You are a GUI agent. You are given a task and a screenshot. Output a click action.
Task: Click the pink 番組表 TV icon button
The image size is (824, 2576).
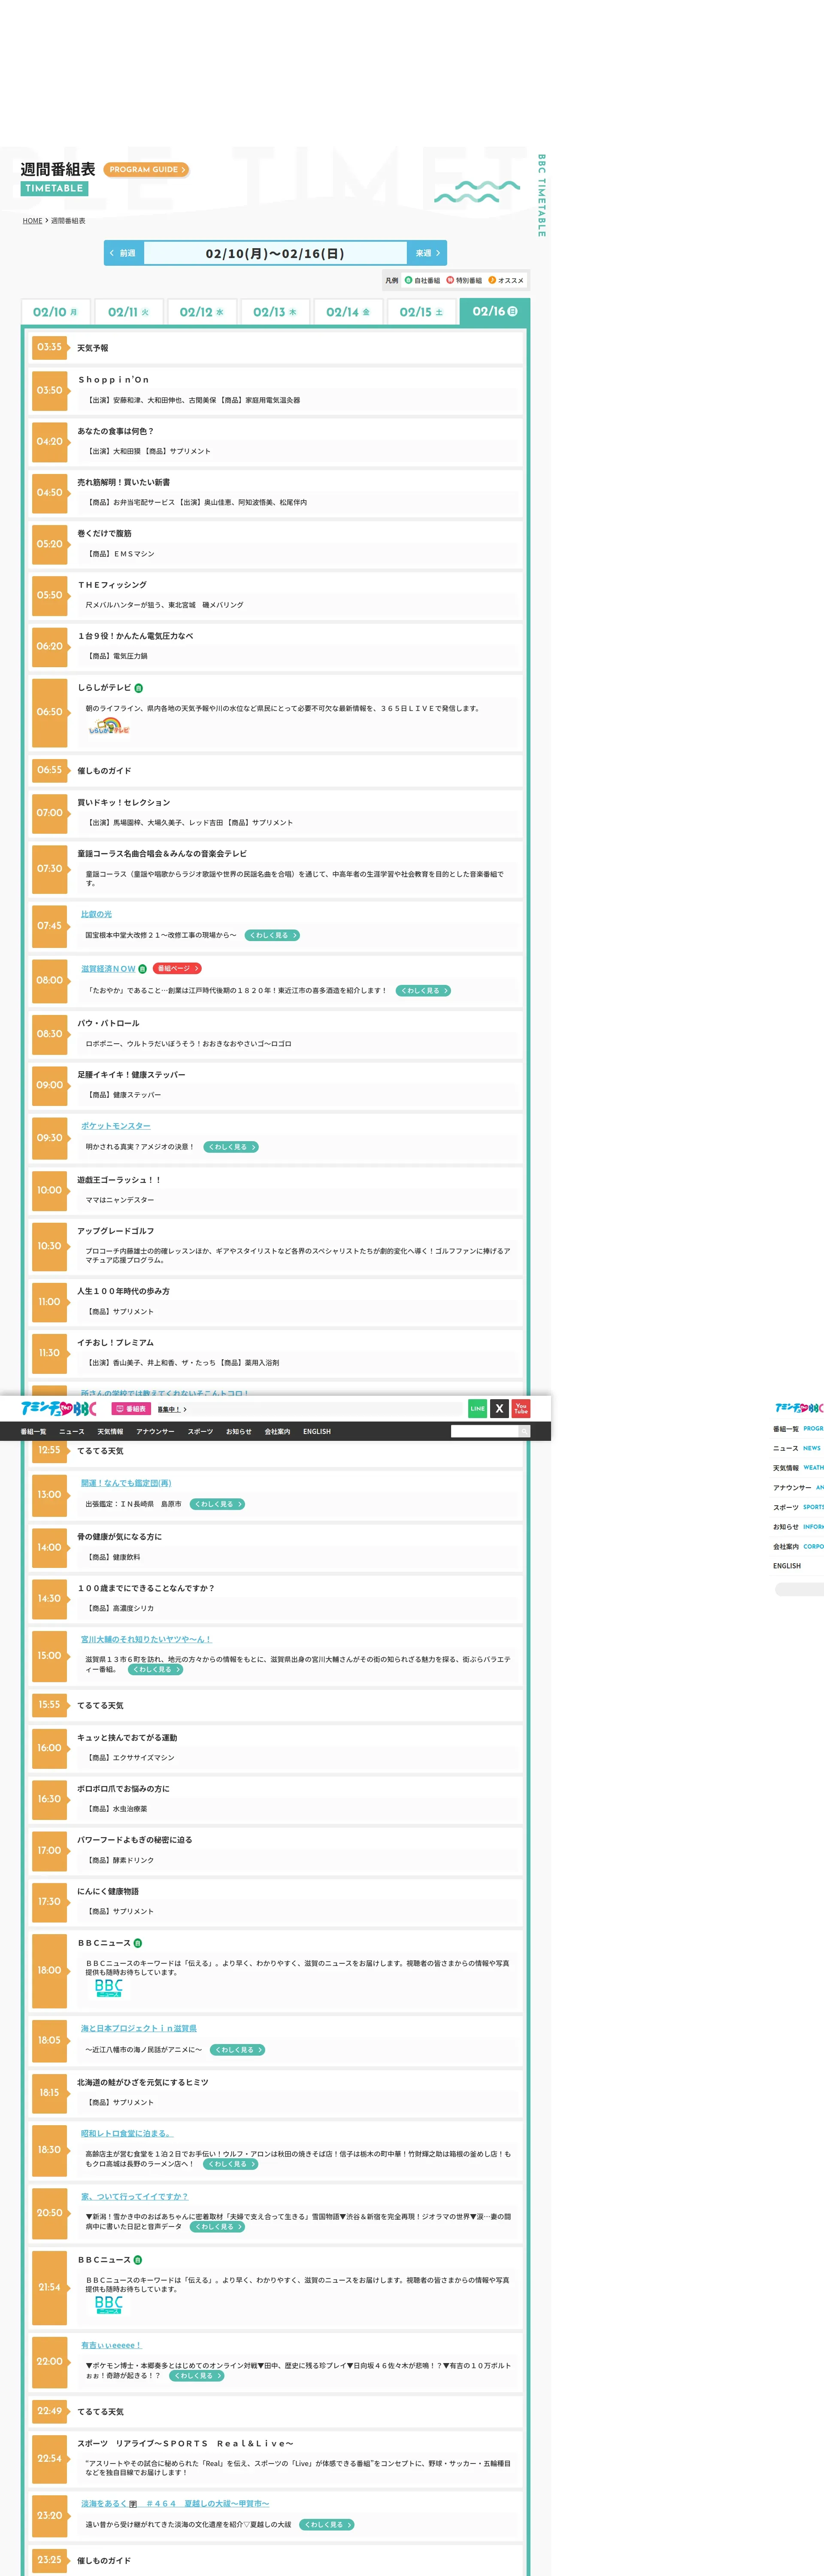131,1409
